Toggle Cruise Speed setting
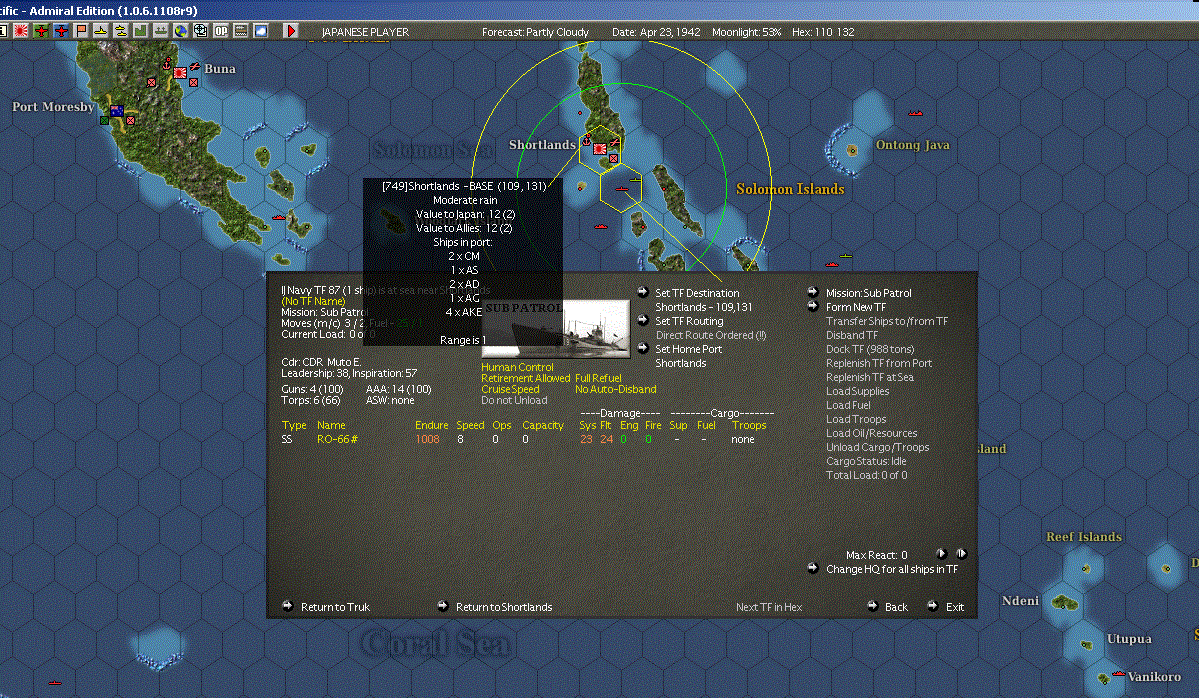 point(510,389)
